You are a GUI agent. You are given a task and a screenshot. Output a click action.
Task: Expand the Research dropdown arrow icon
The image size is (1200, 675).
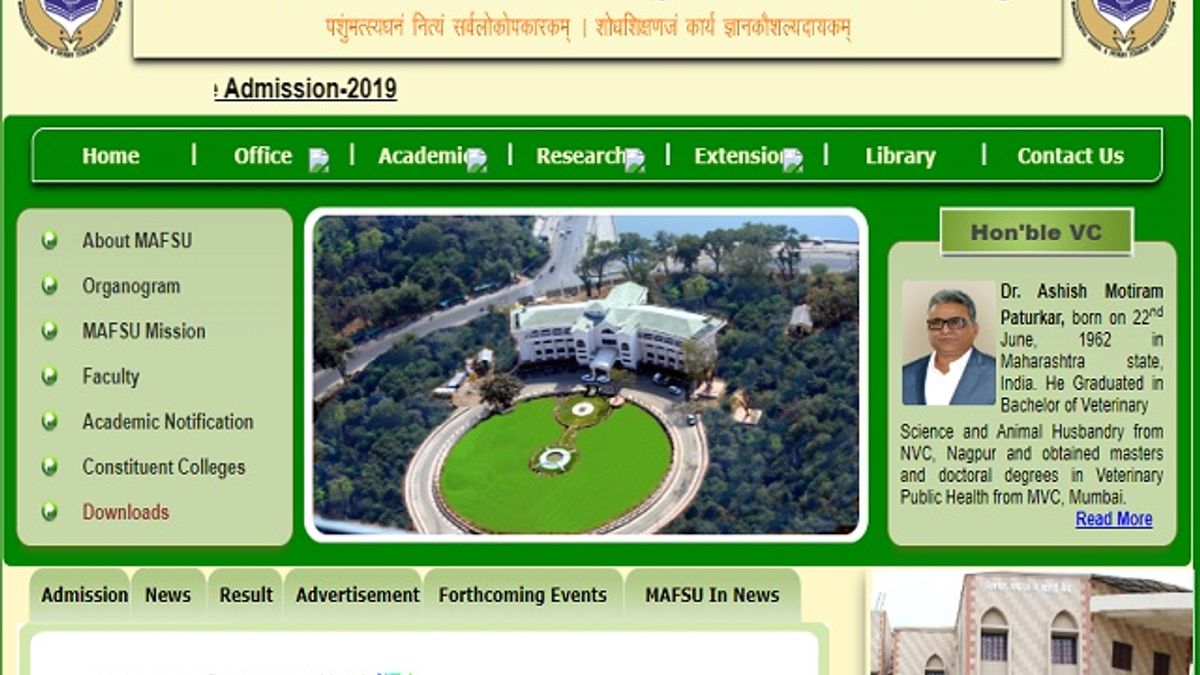pos(634,160)
